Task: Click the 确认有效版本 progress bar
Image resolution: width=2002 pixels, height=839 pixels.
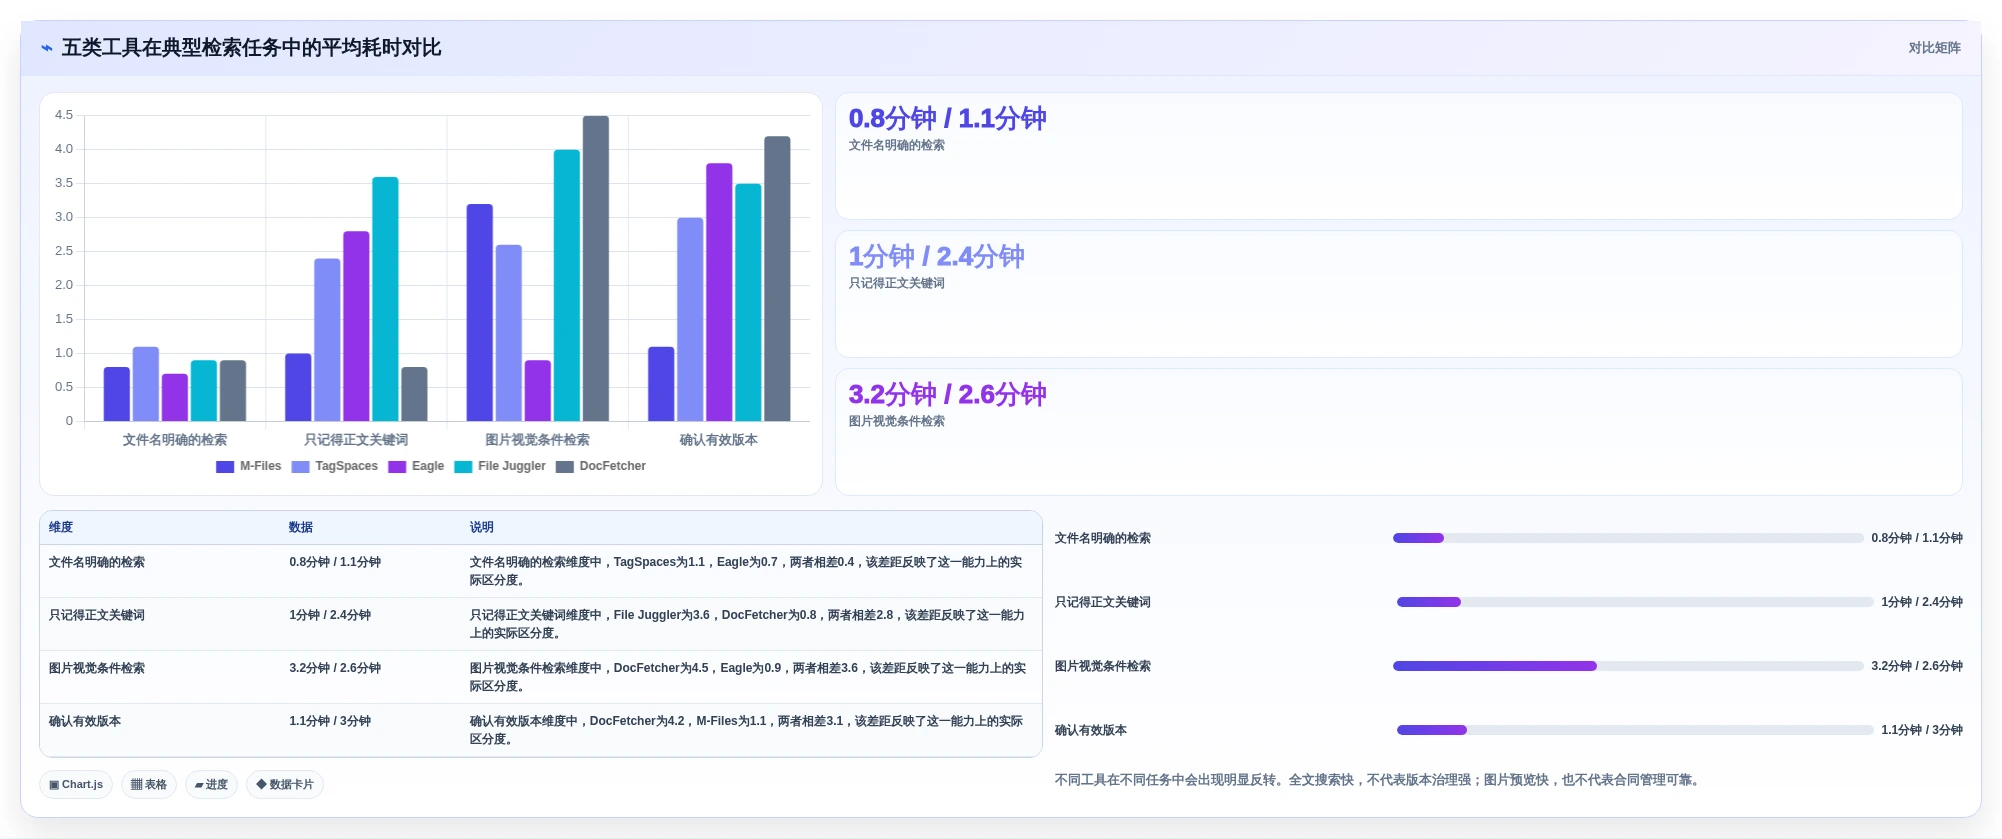Action: pyautogui.click(x=1635, y=730)
